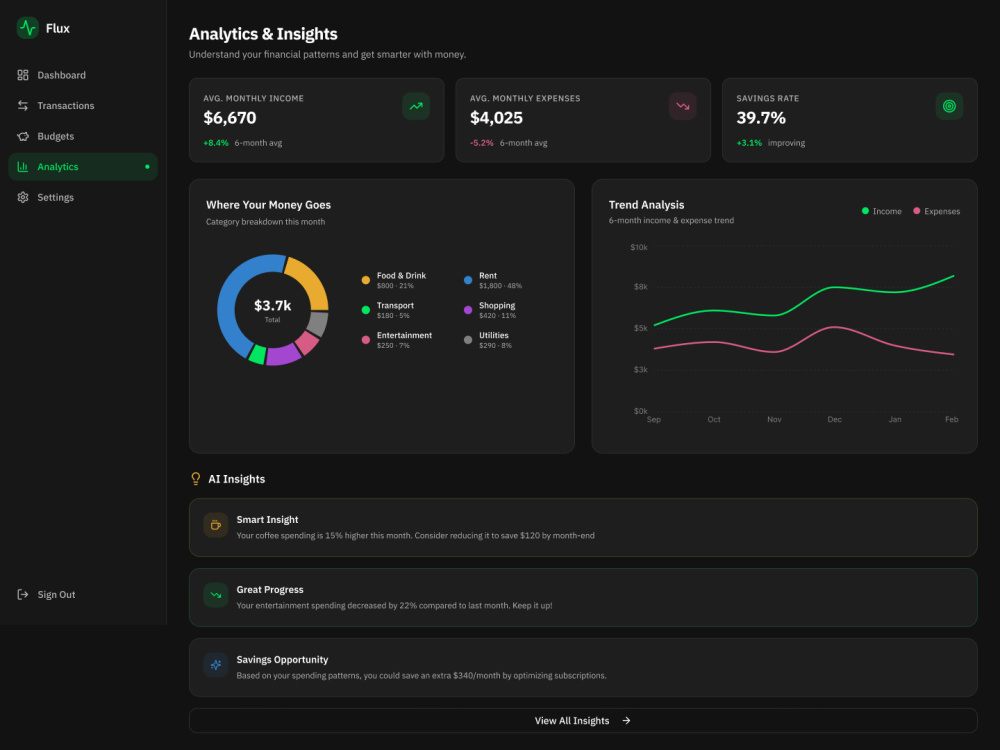Click the sparkle icon in Savings Opportunity
Viewport: 1000px width, 750px height.
pyautogui.click(x=216, y=665)
